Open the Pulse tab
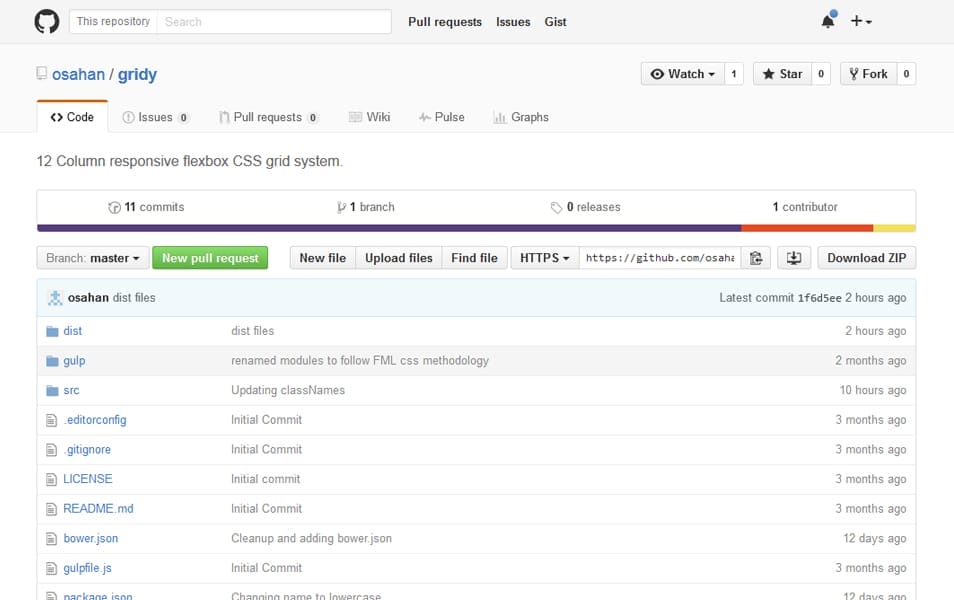 click(442, 117)
